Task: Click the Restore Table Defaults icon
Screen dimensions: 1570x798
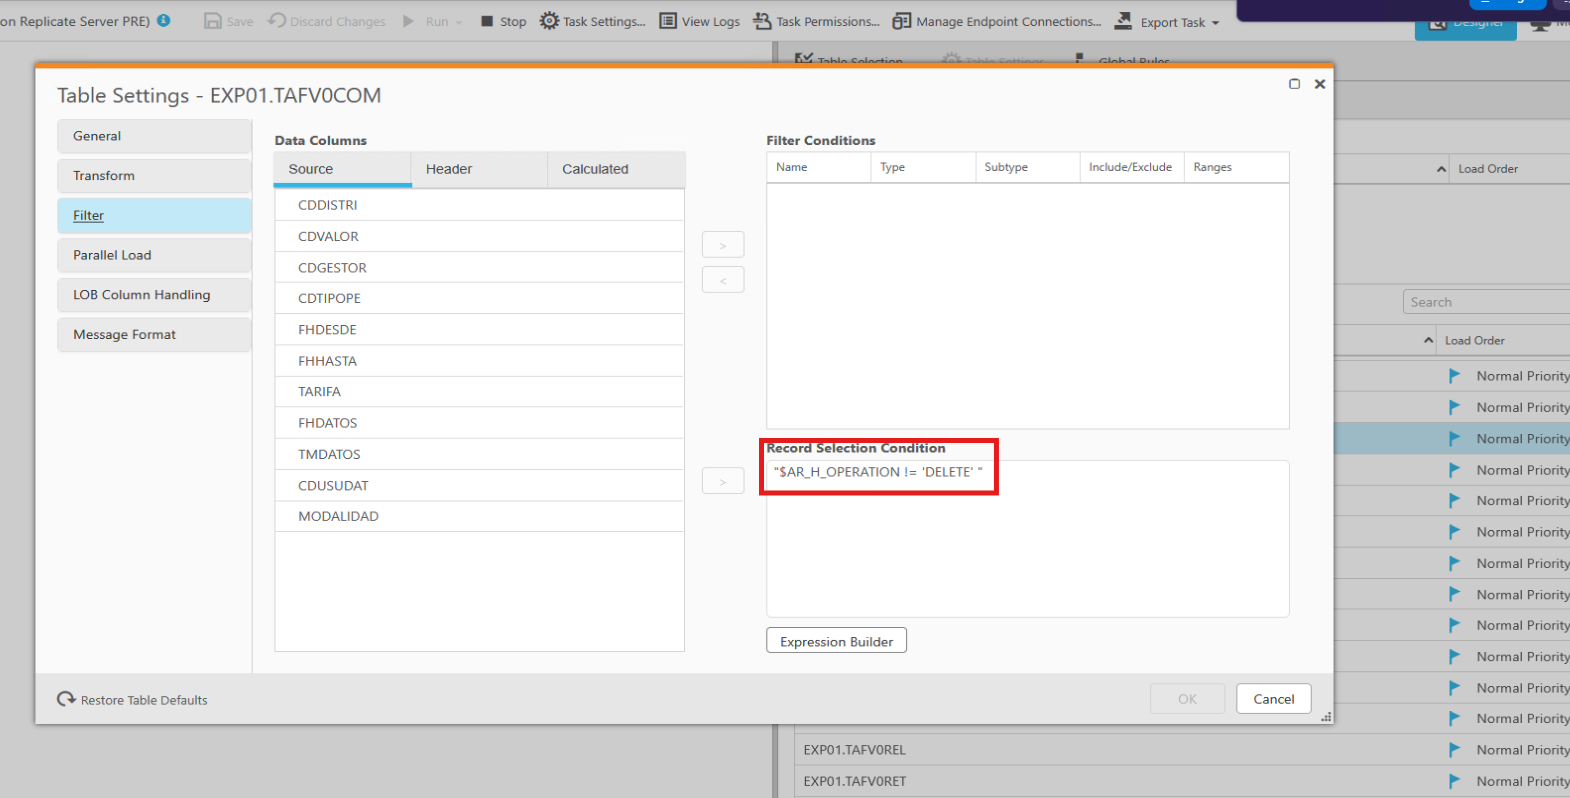Action: click(x=67, y=699)
